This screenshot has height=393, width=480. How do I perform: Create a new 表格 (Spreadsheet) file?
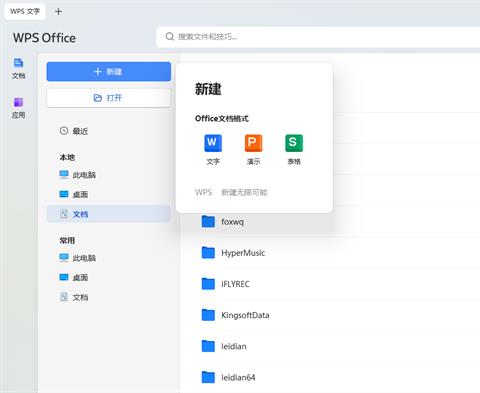[x=294, y=149]
